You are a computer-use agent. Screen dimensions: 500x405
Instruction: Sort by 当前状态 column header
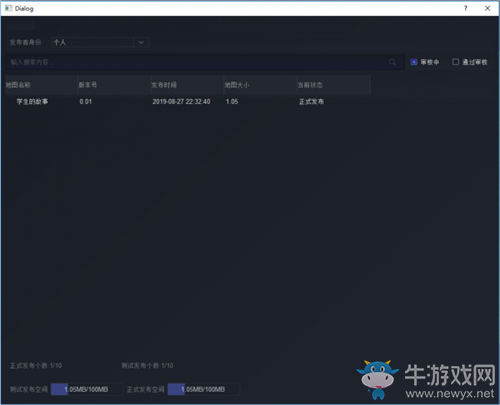334,85
